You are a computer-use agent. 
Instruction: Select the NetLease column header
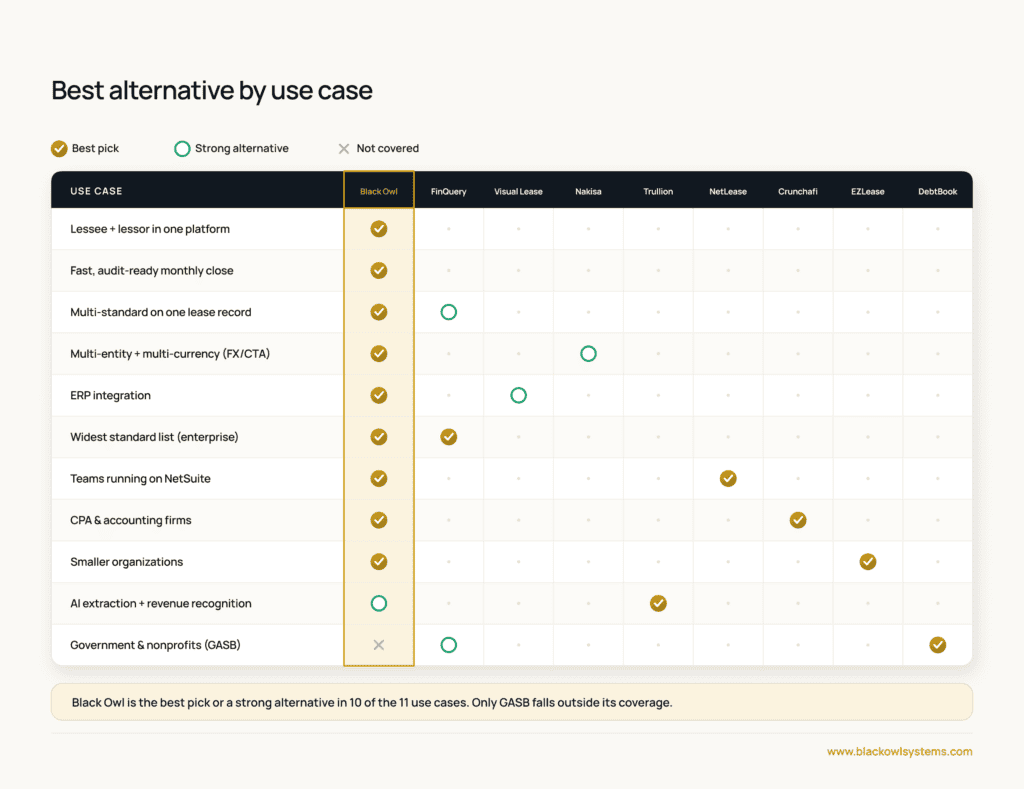tap(728, 191)
